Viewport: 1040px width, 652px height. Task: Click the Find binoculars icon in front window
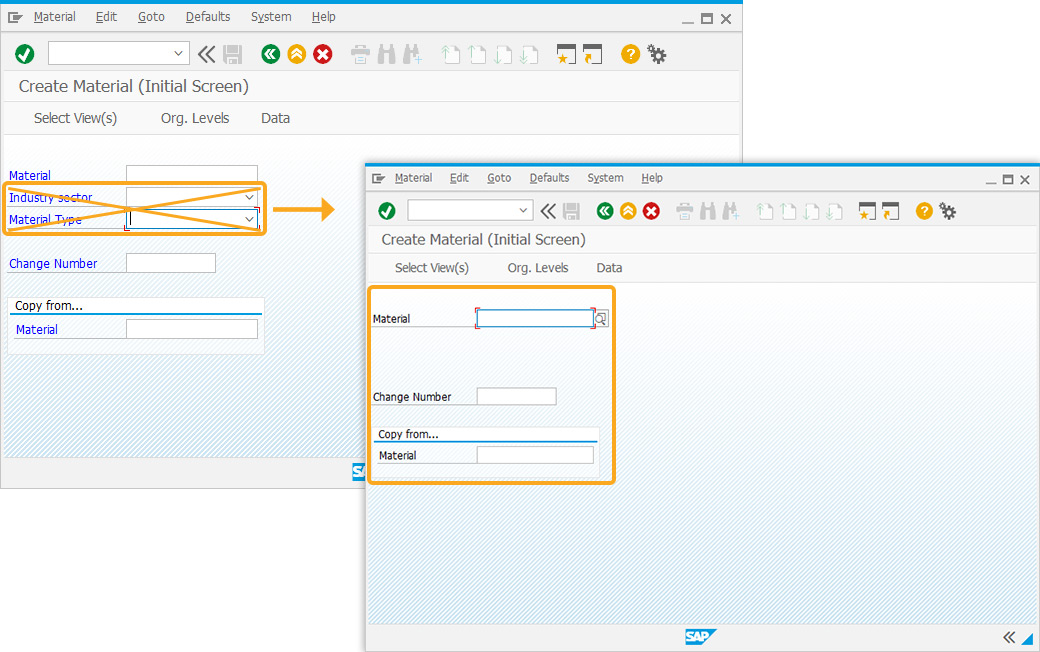[708, 212]
